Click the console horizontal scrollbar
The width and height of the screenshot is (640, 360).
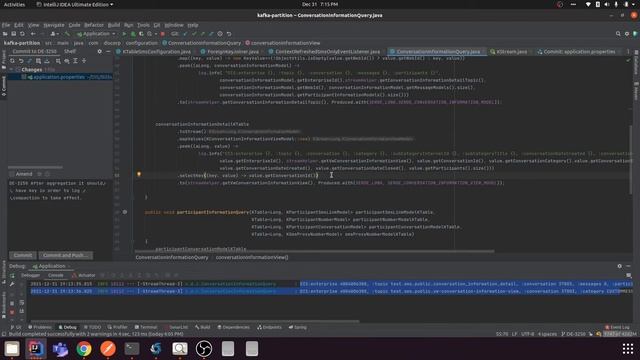(195, 321)
